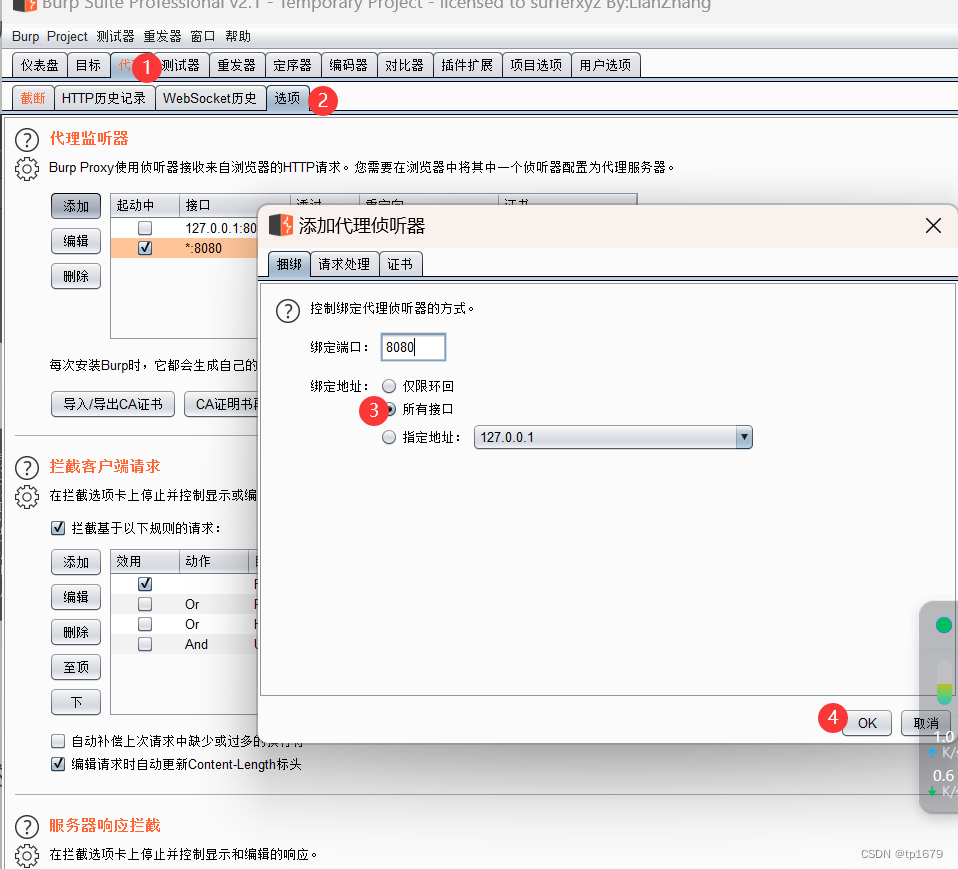Click 添加 button for intercept rules
Screen dimensions: 958x869
pos(76,562)
